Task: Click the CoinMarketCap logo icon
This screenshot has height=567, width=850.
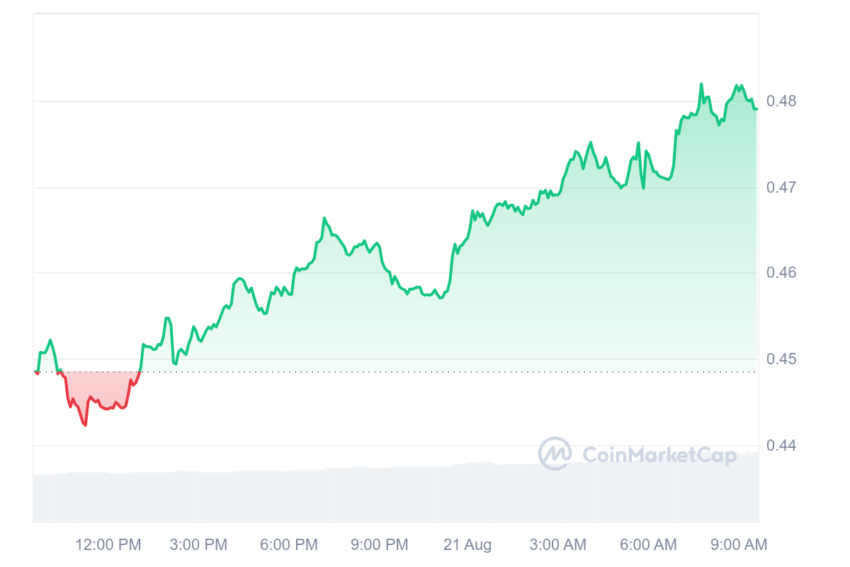Action: [555, 453]
